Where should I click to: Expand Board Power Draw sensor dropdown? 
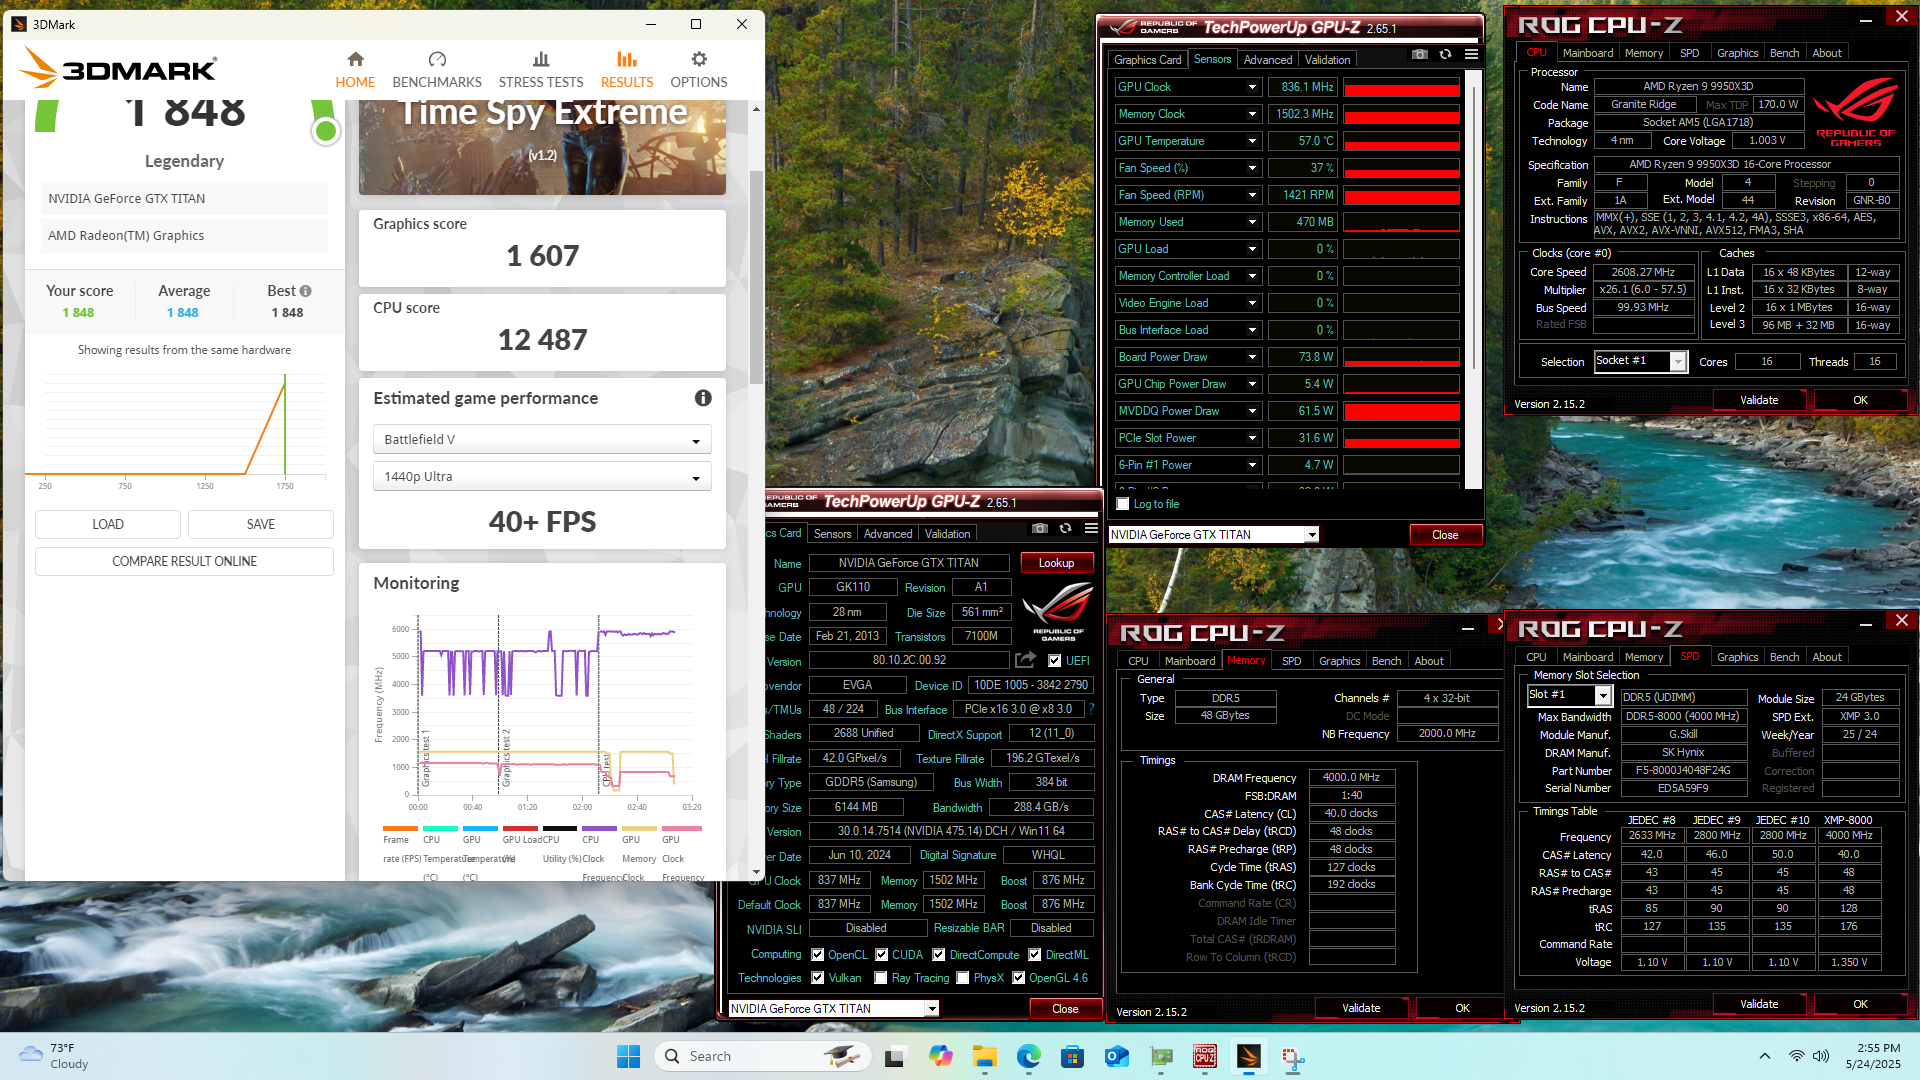(x=1252, y=357)
